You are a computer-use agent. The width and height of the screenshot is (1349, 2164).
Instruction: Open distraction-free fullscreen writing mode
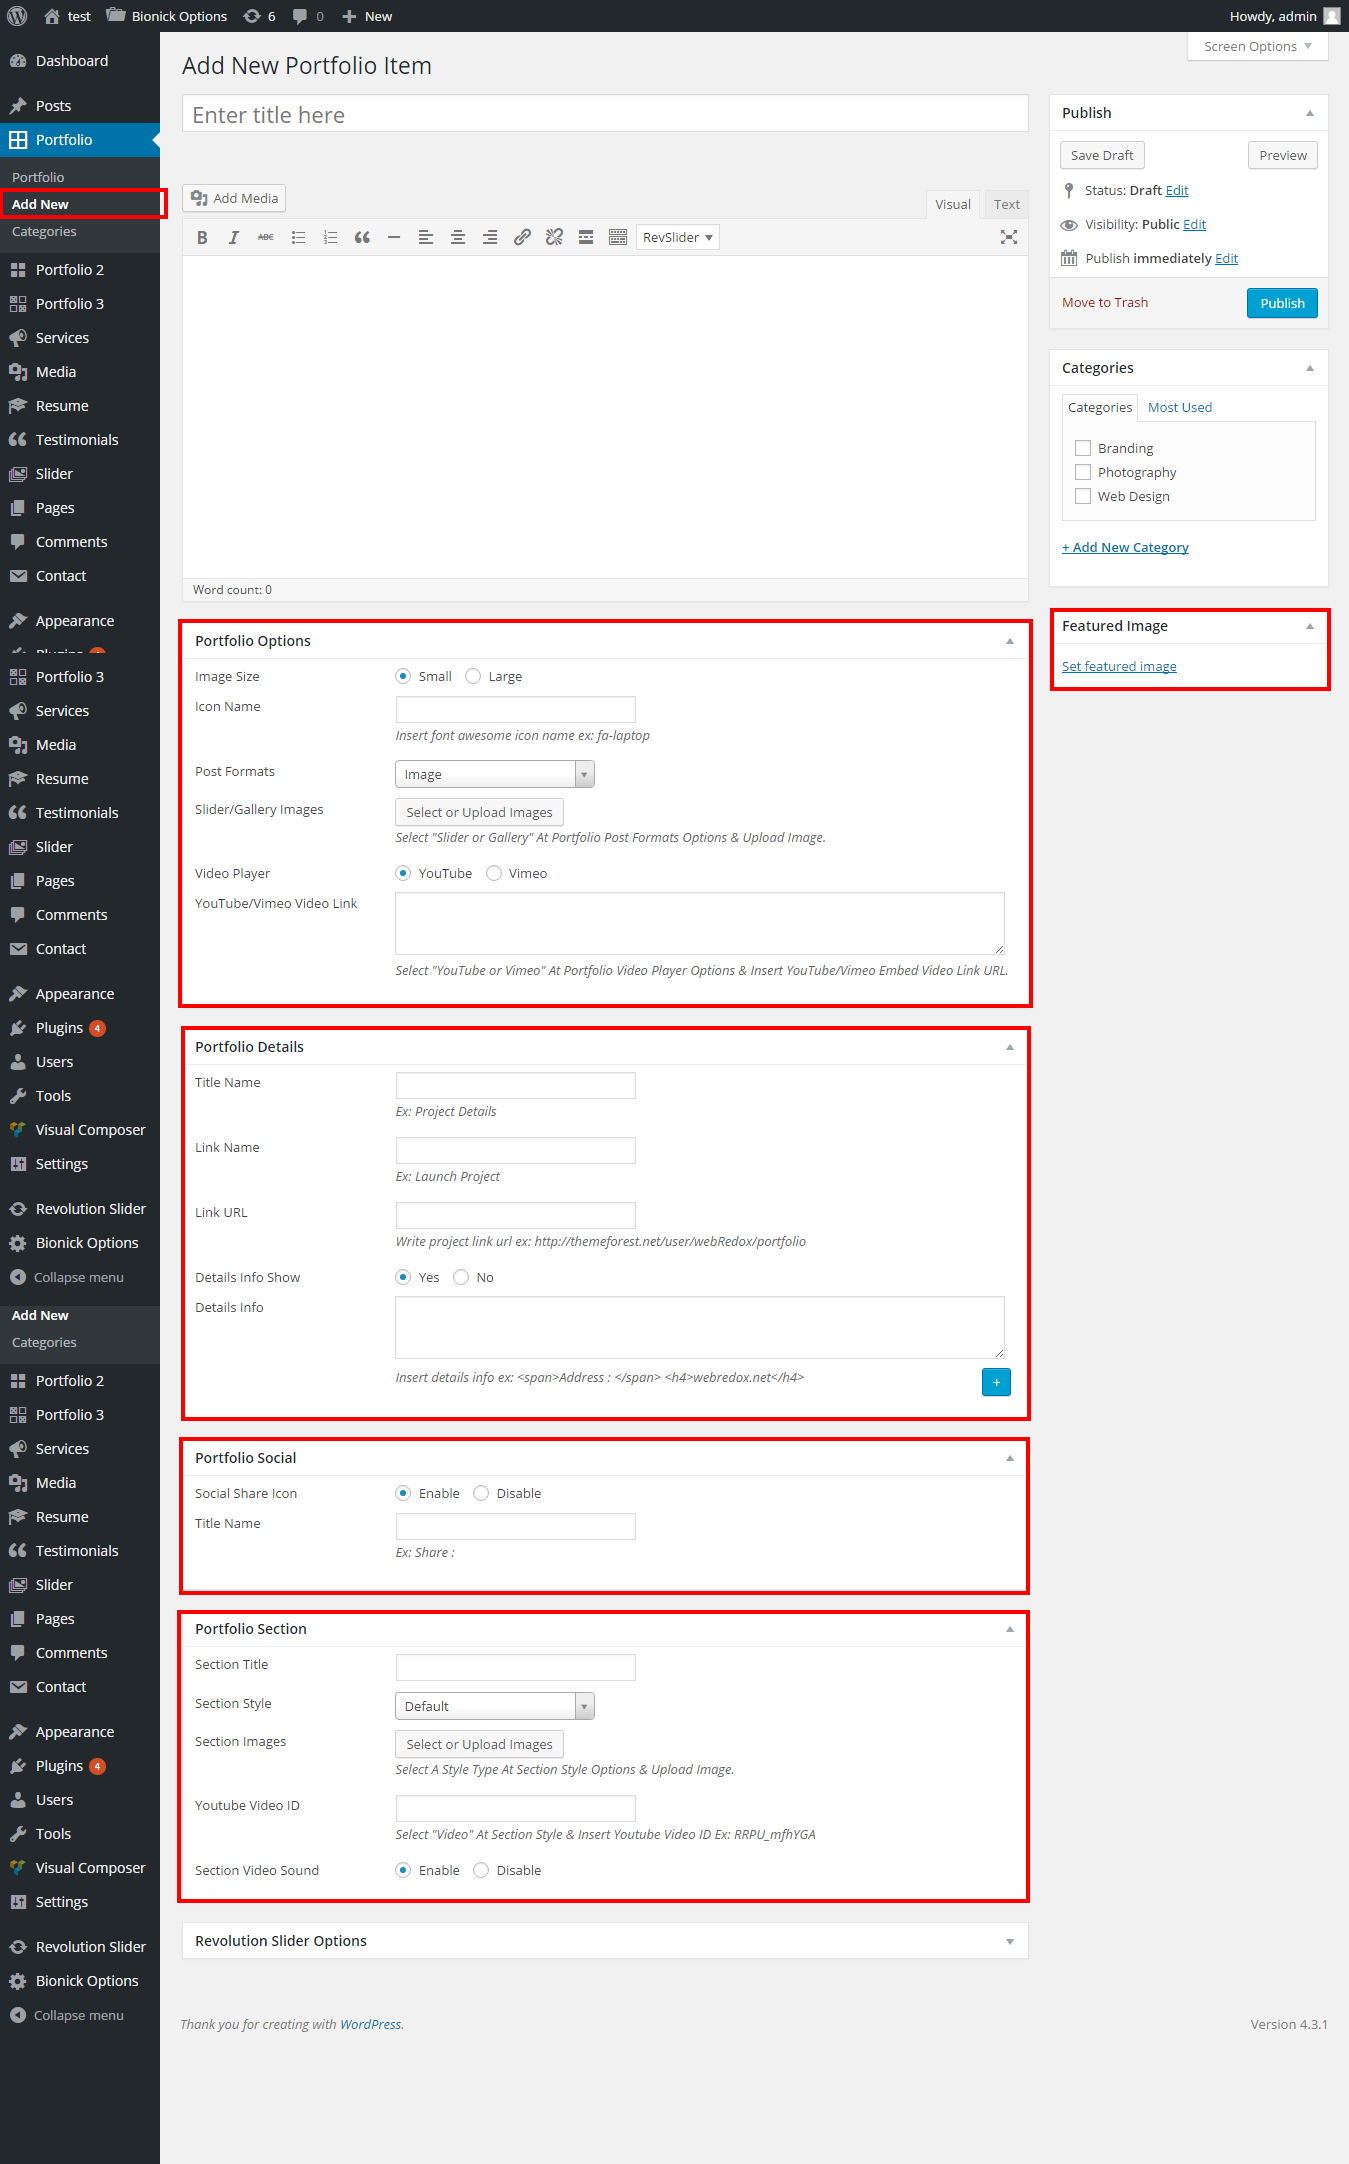coord(1008,238)
